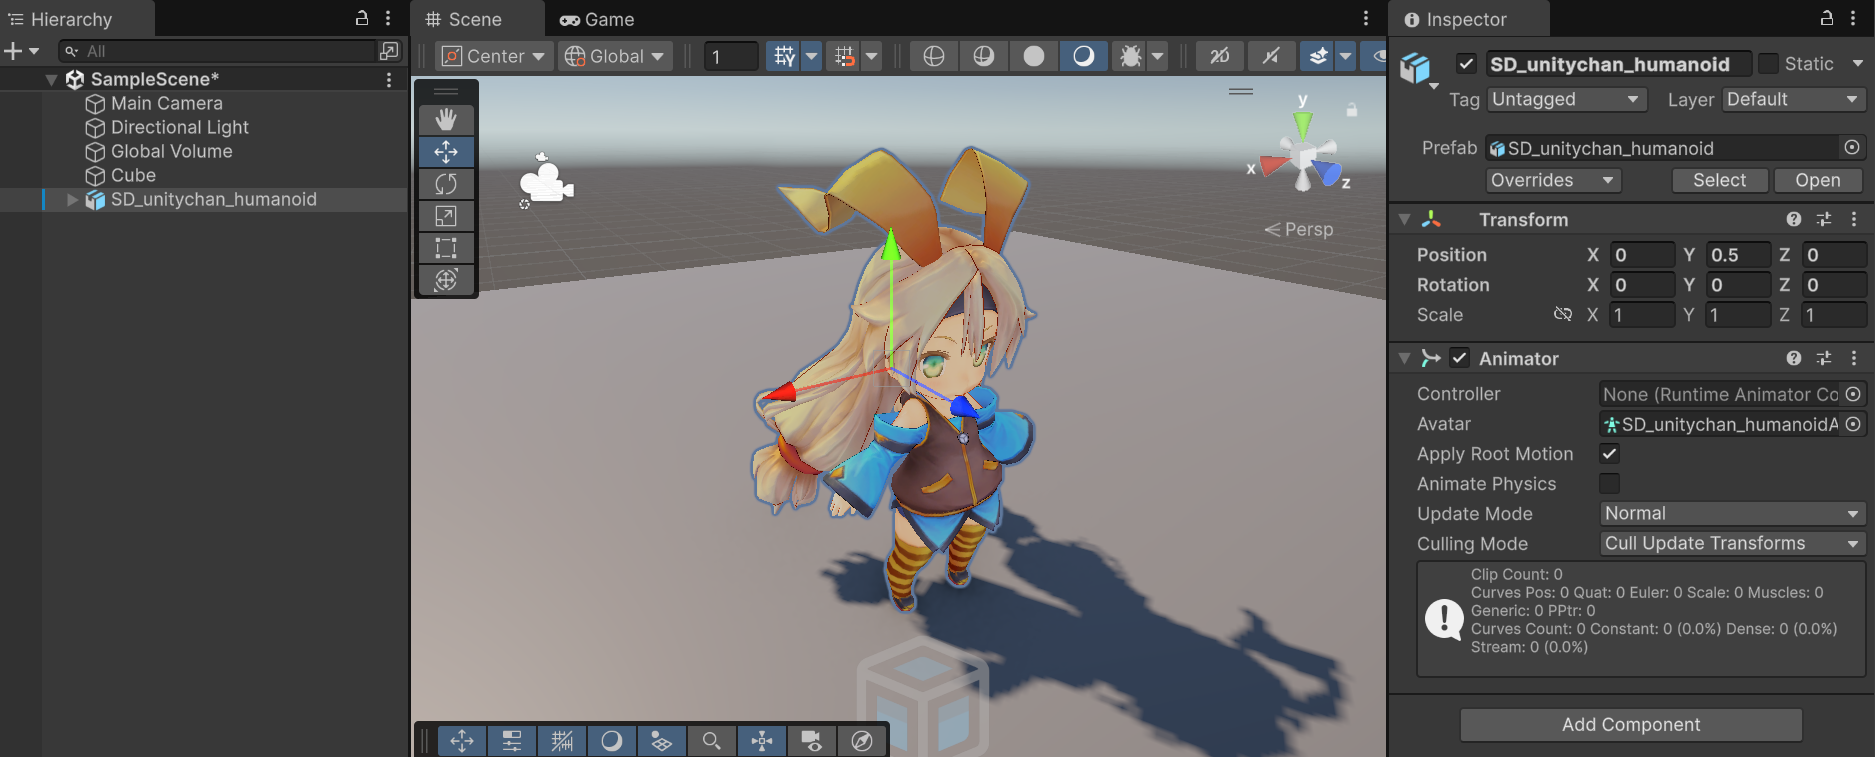Toggle the Static checkbox
Screen dimensions: 1875x757
[1768, 64]
